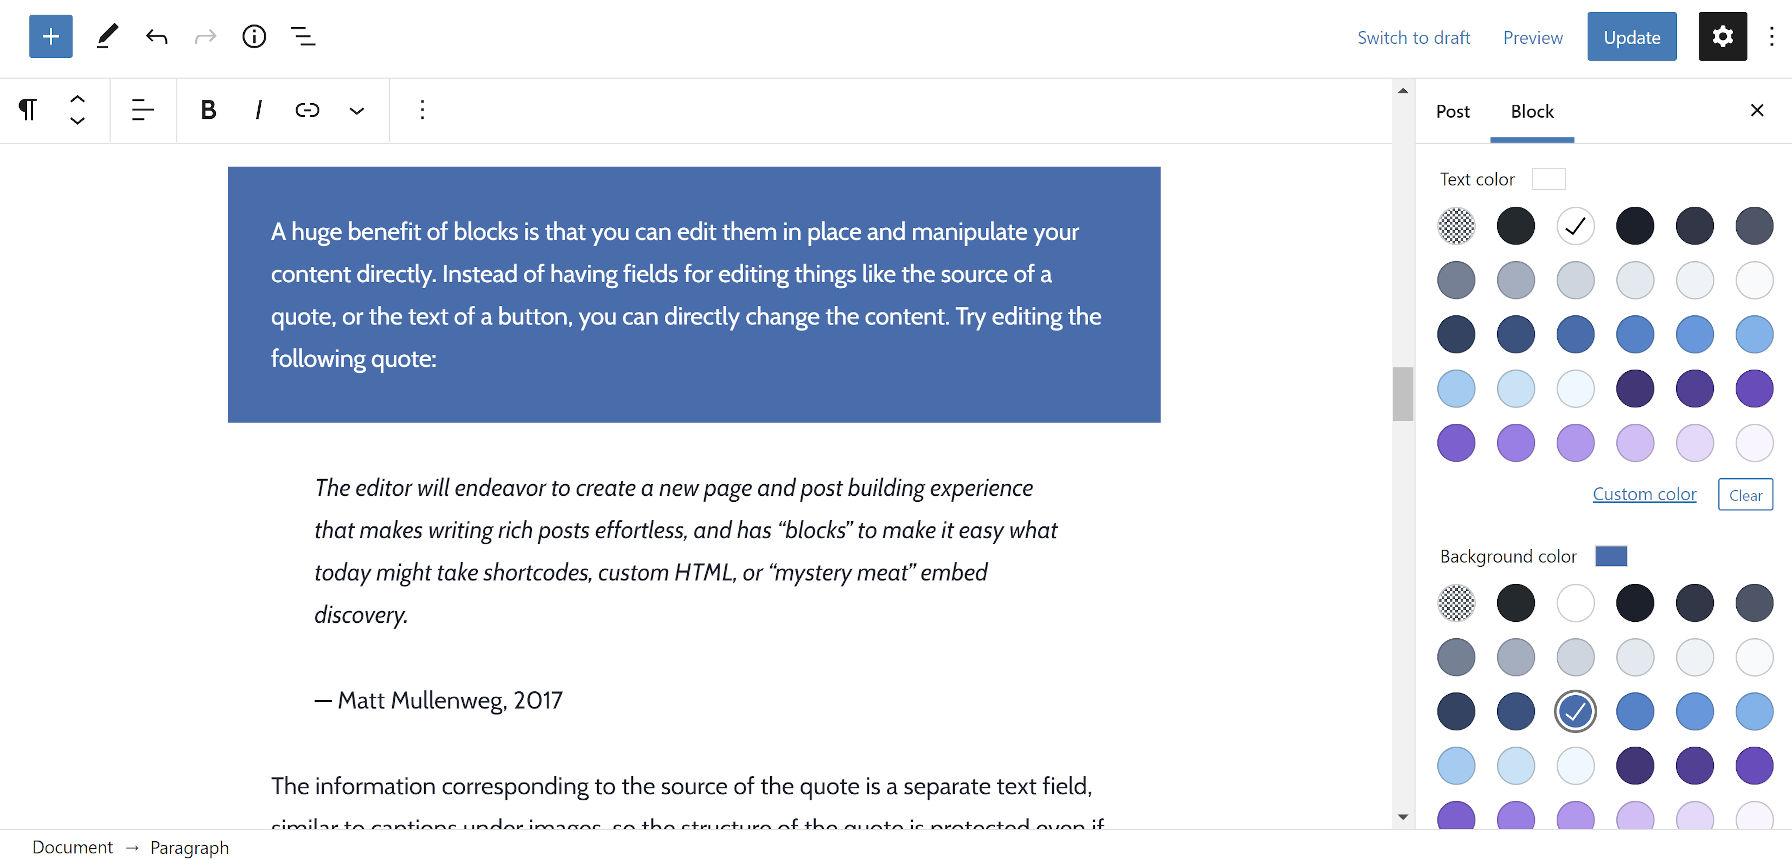Click Document in the bottom breadcrumb

pos(73,847)
